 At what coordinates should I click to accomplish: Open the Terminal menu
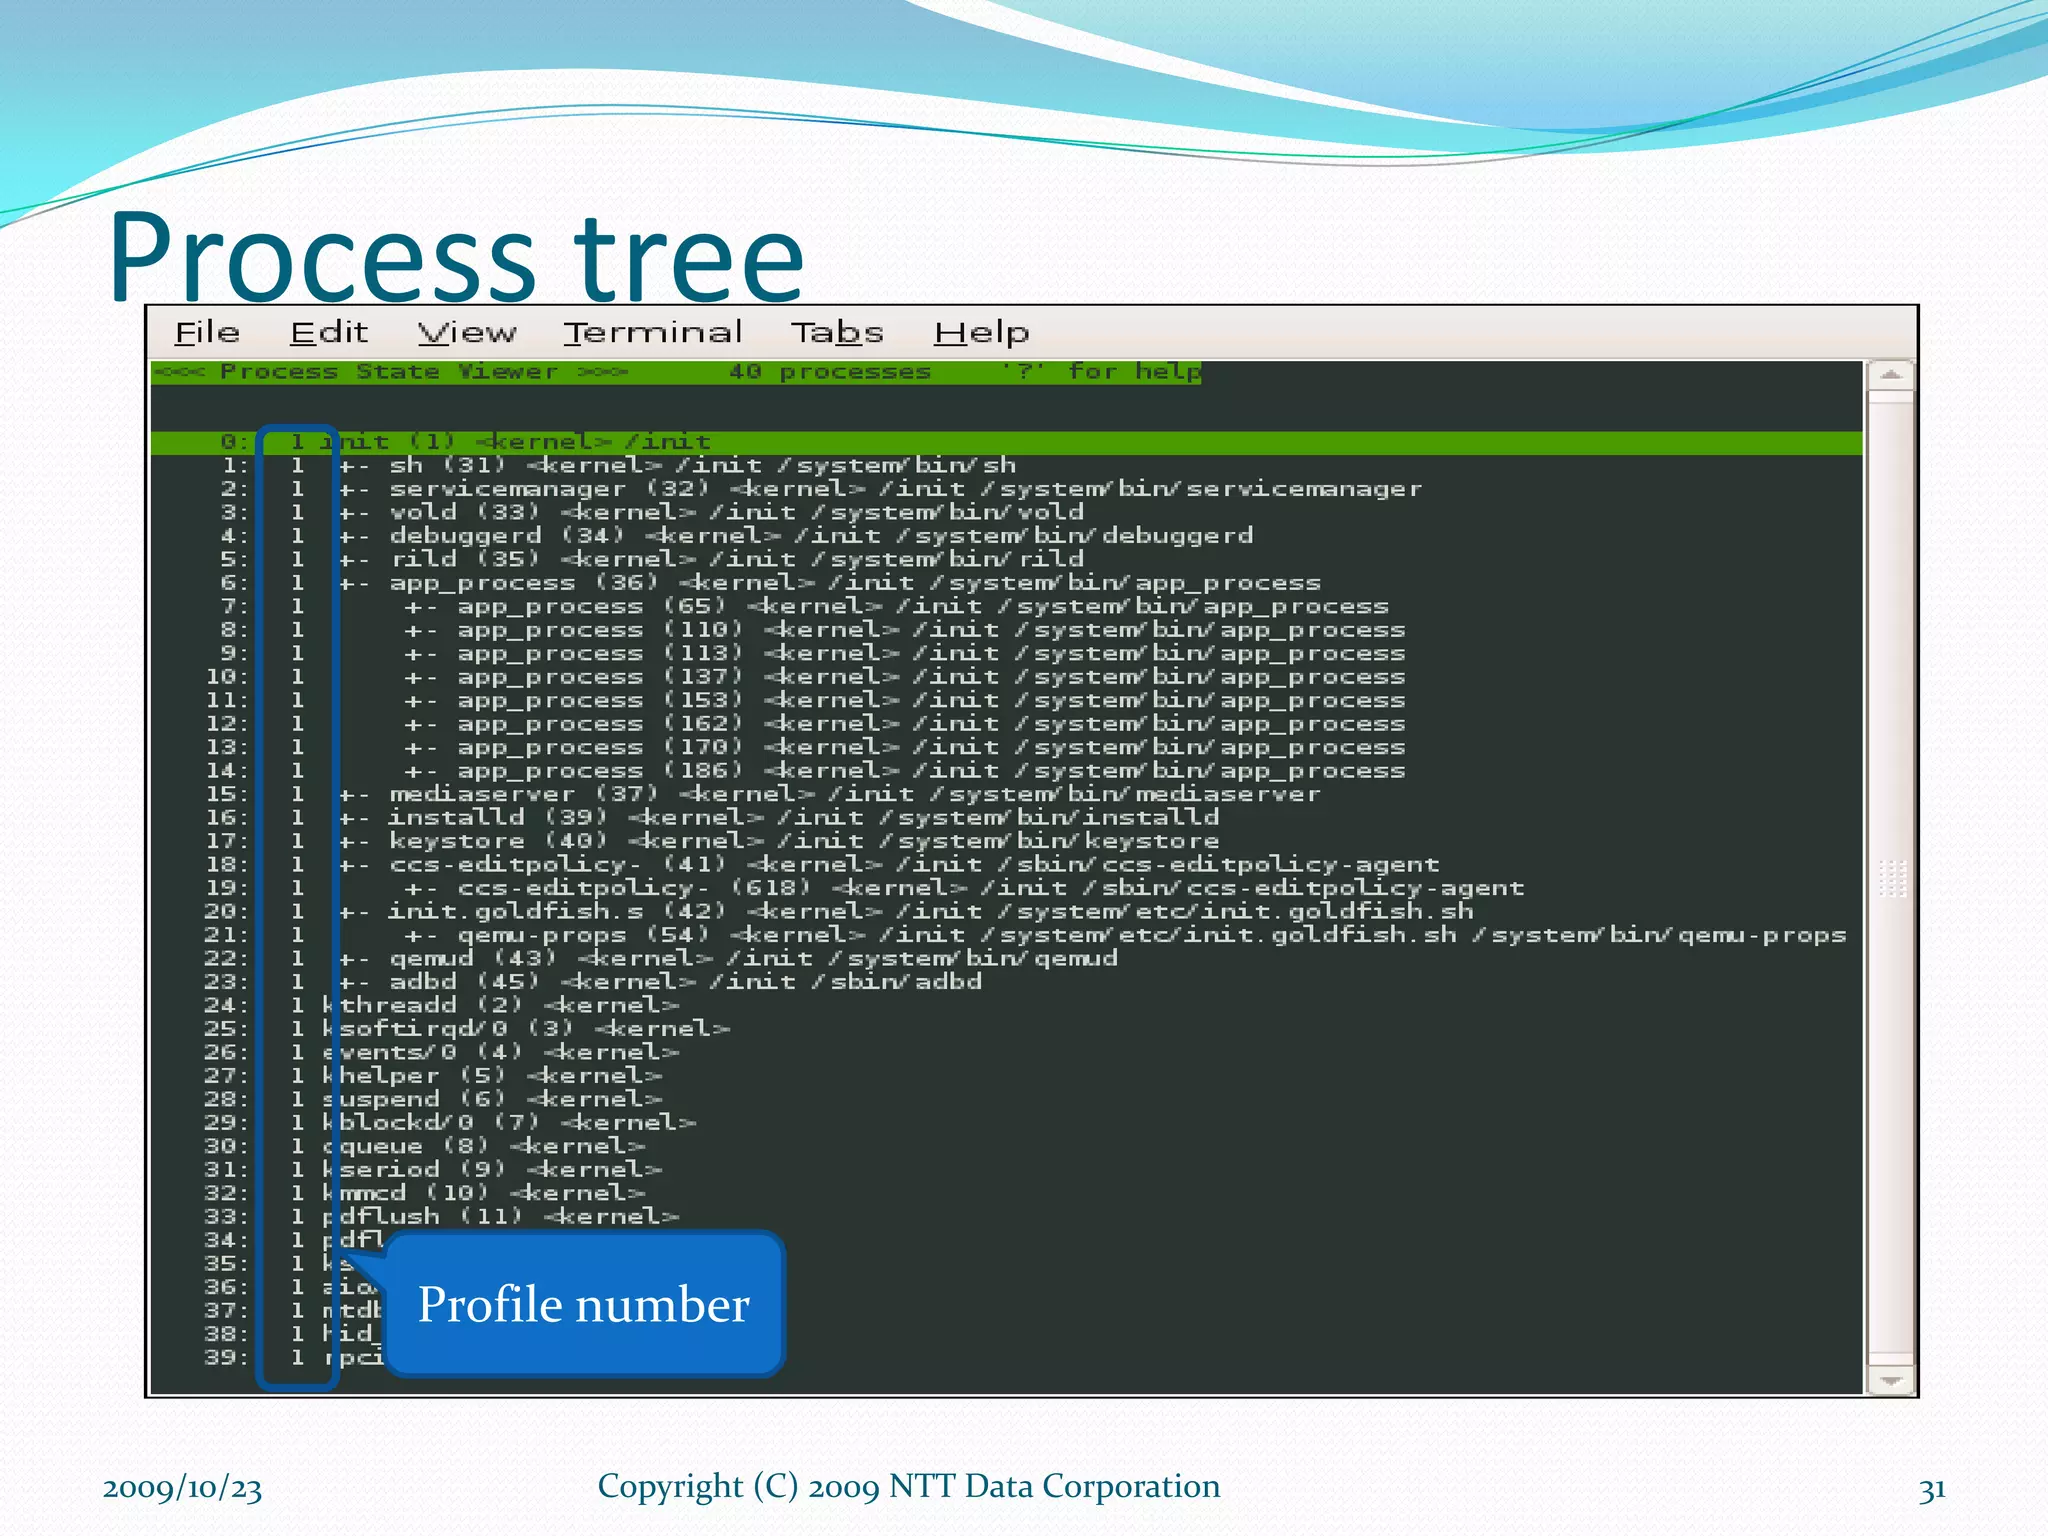[x=652, y=333]
